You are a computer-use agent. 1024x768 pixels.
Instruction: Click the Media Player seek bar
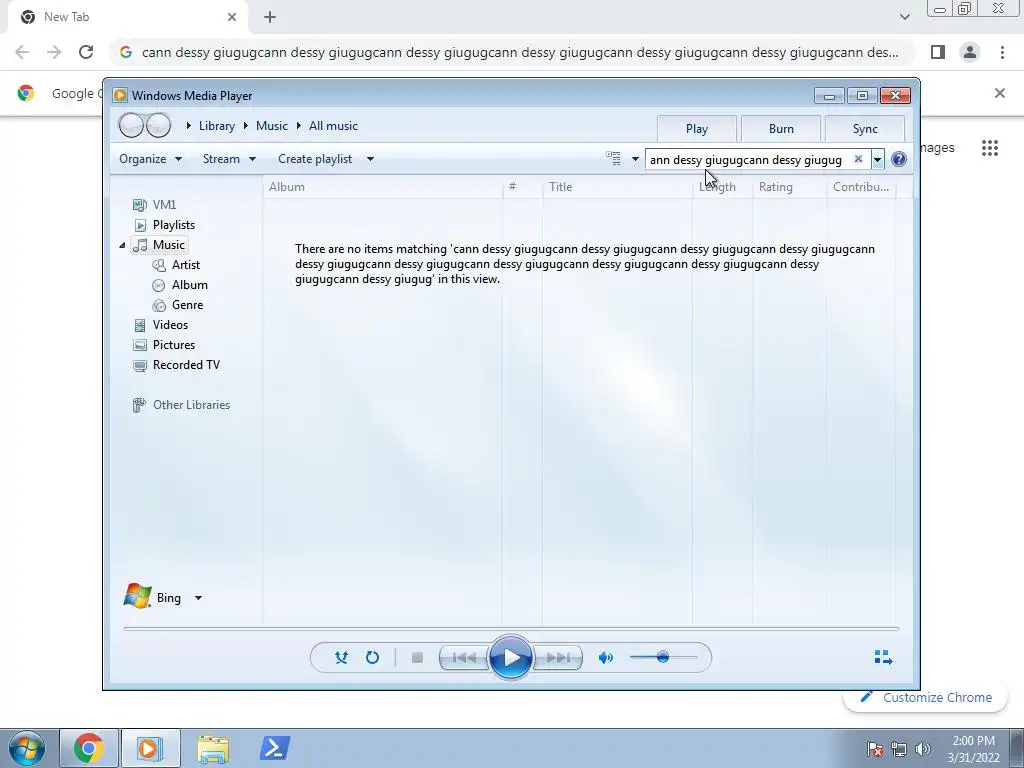tap(511, 628)
